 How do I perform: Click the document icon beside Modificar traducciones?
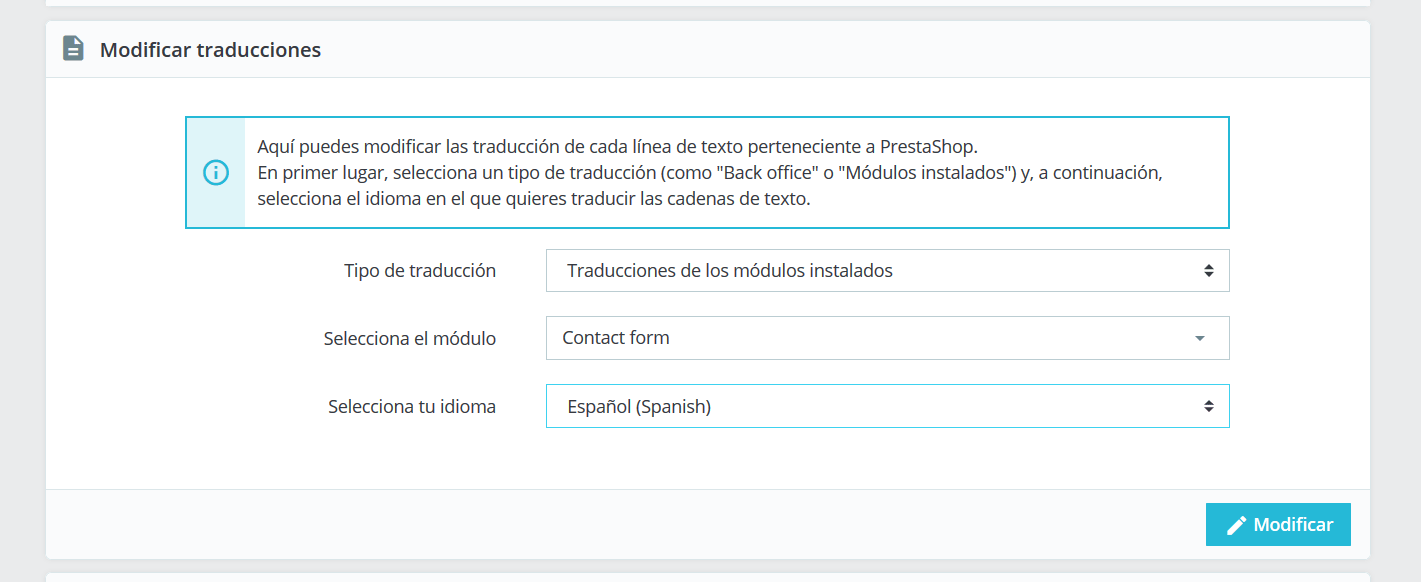pyautogui.click(x=73, y=48)
